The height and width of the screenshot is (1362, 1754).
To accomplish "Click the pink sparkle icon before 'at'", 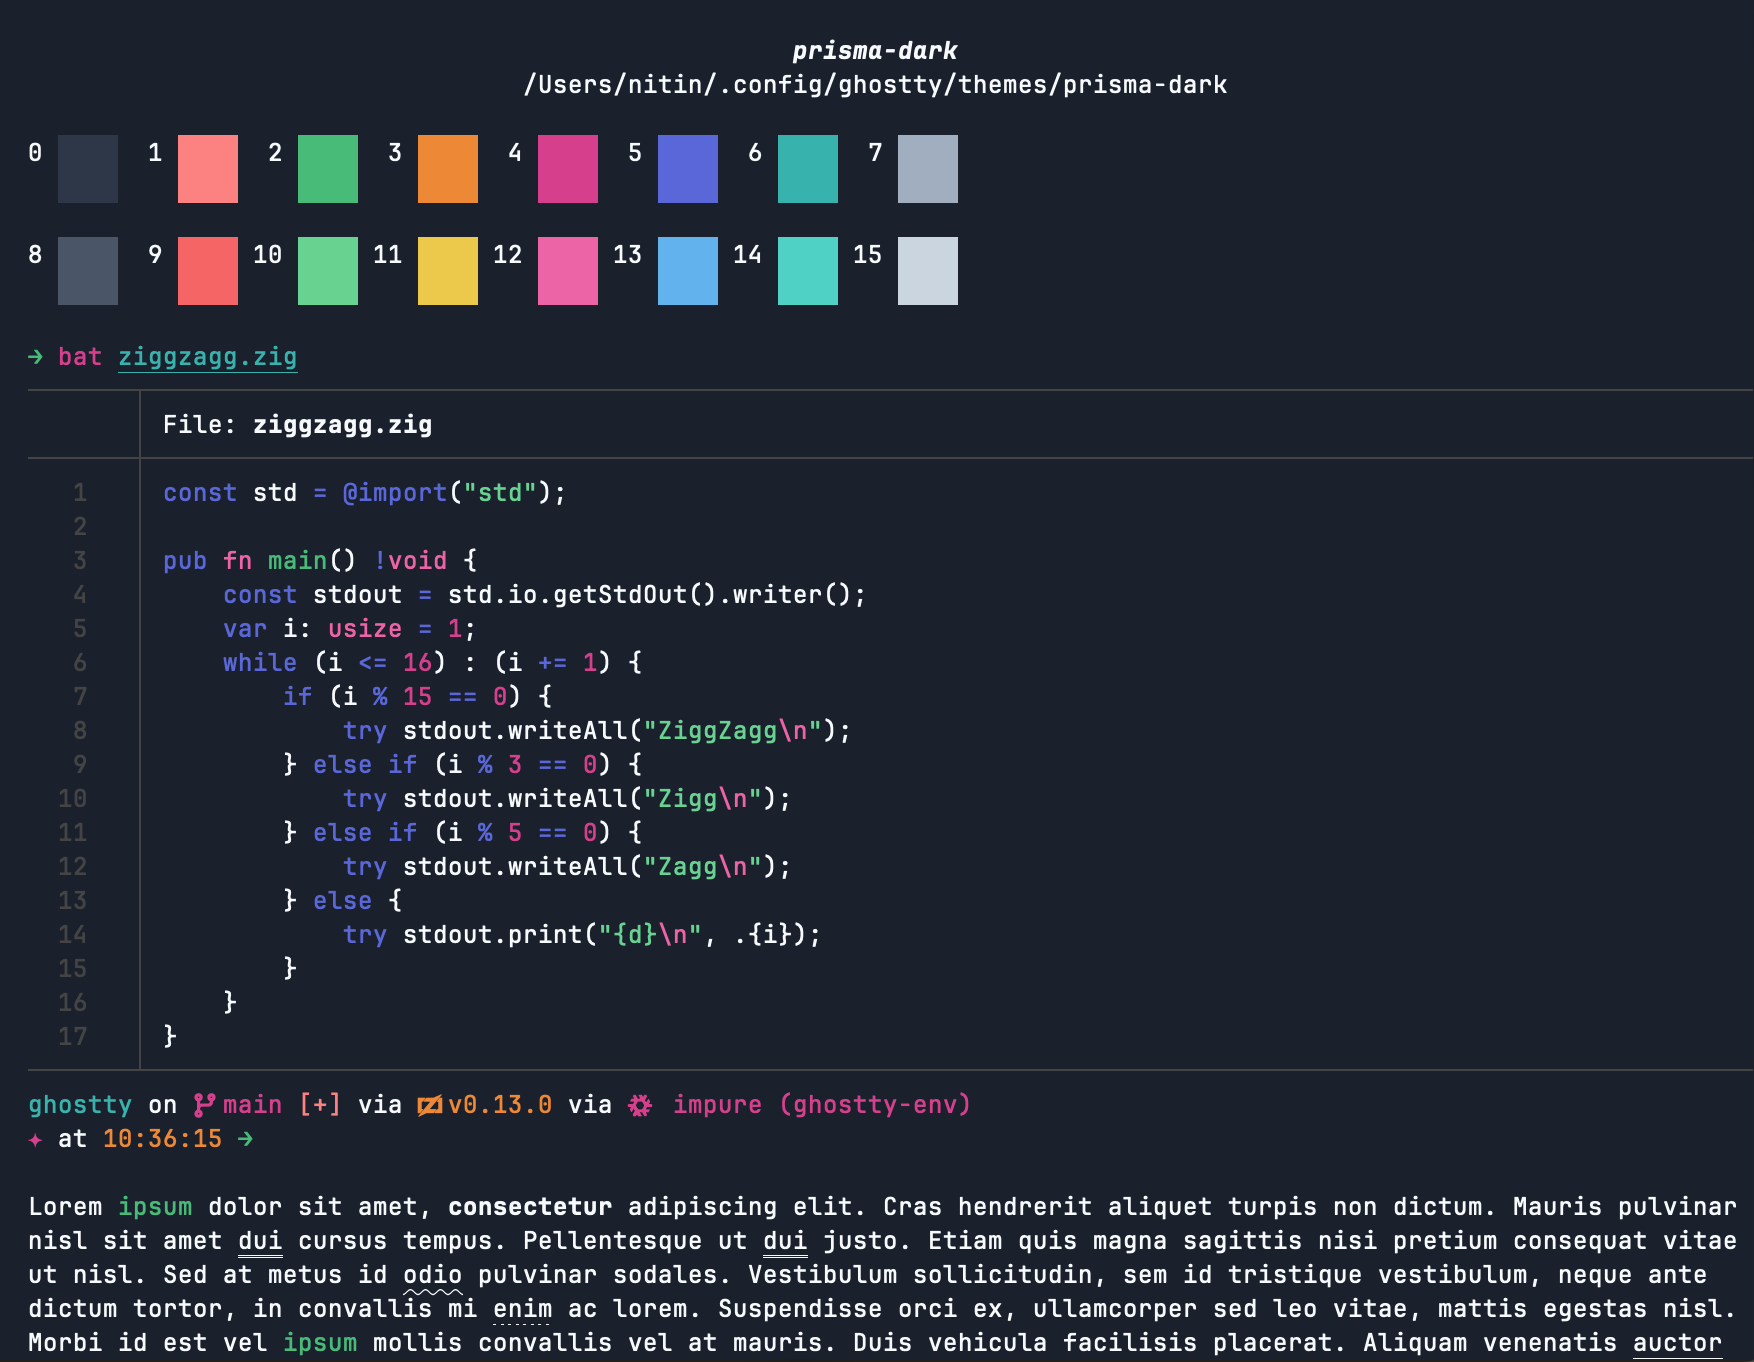I will pyautogui.click(x=36, y=1139).
